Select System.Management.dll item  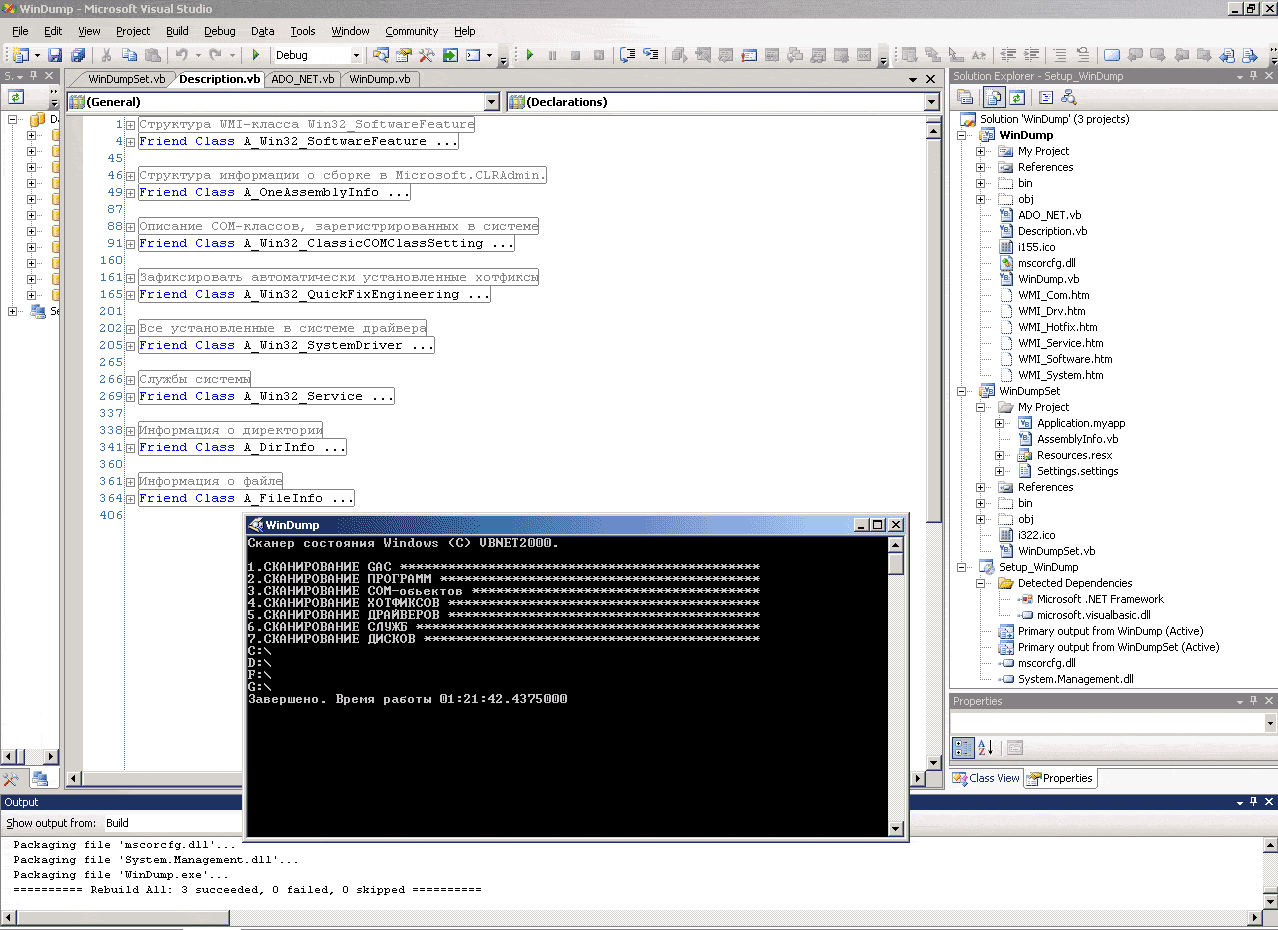click(x=1075, y=679)
